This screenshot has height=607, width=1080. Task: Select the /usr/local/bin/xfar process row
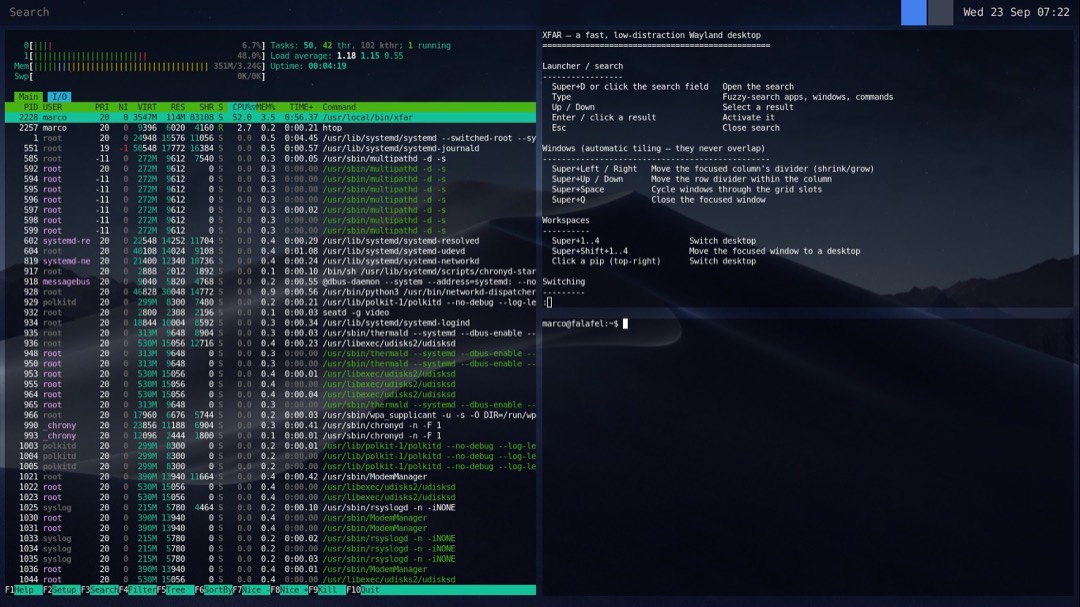[x=271, y=118]
